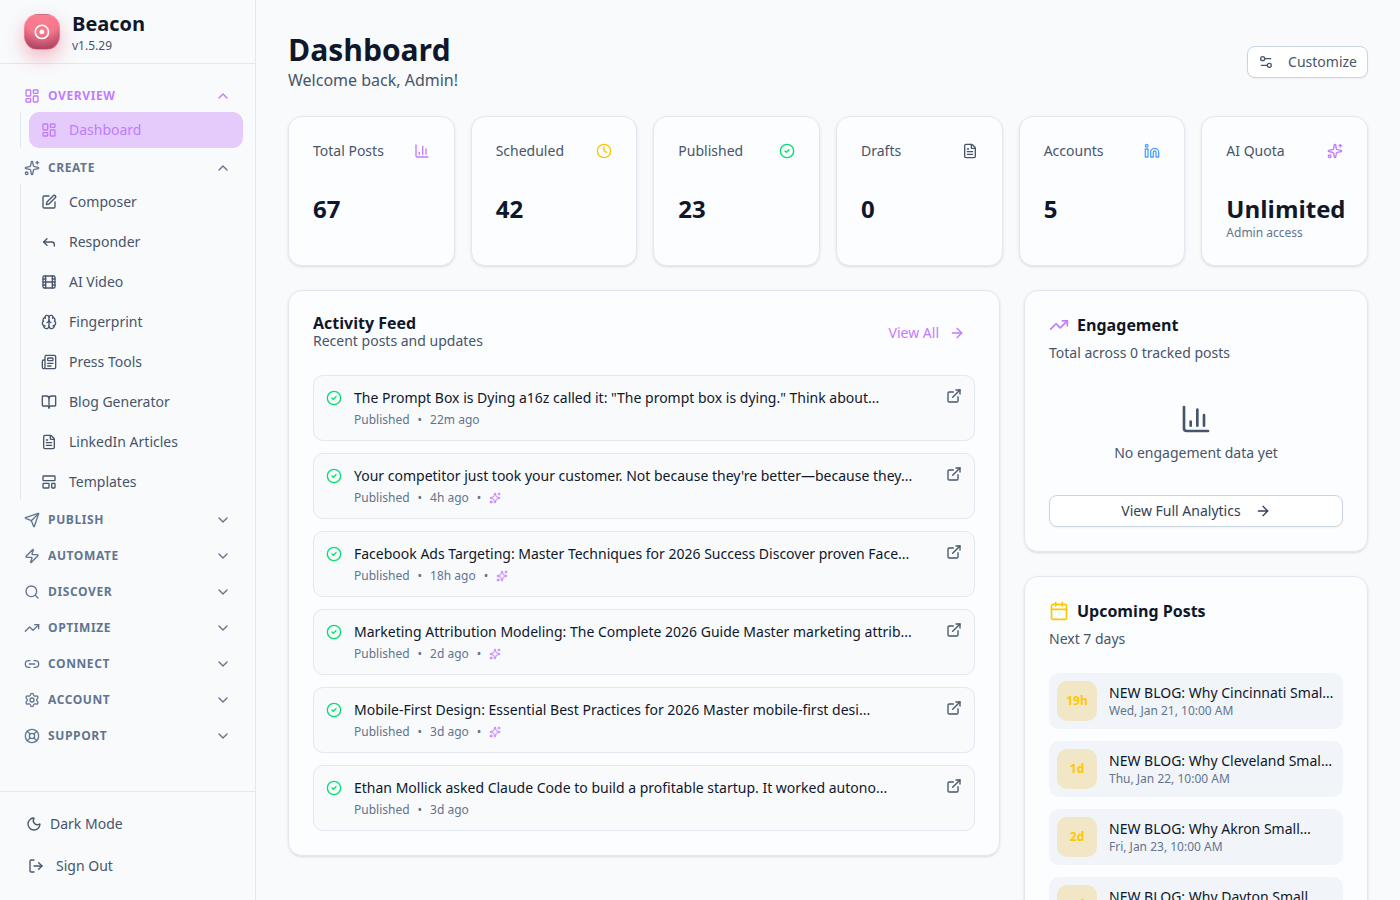Select the Composer icon in sidebar
Viewport: 1400px width, 900px height.
coord(47,201)
